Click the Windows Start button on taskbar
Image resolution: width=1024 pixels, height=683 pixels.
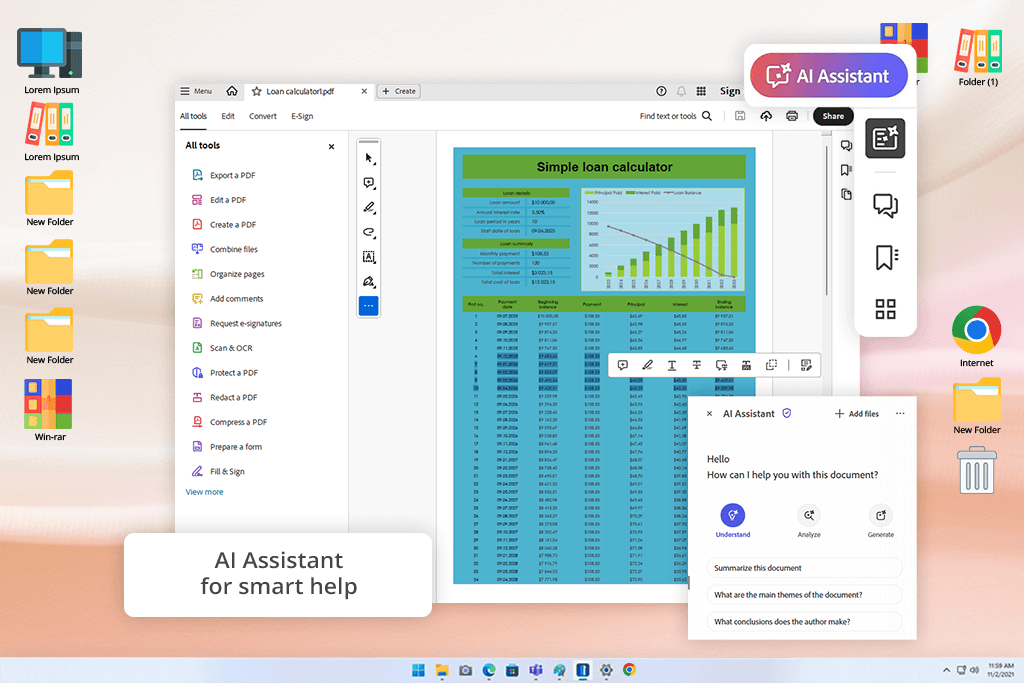point(419,670)
